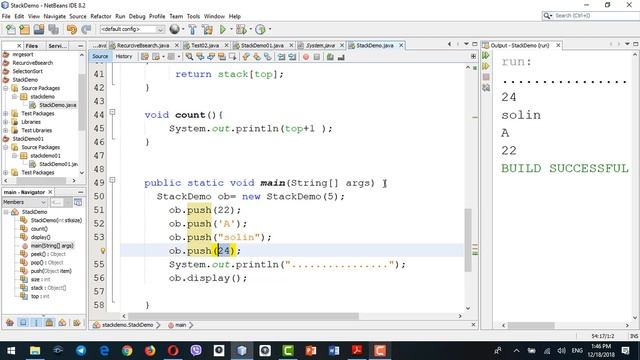The width and height of the screenshot is (640, 360).
Task: Click the Open Project icon
Action: 39,29
